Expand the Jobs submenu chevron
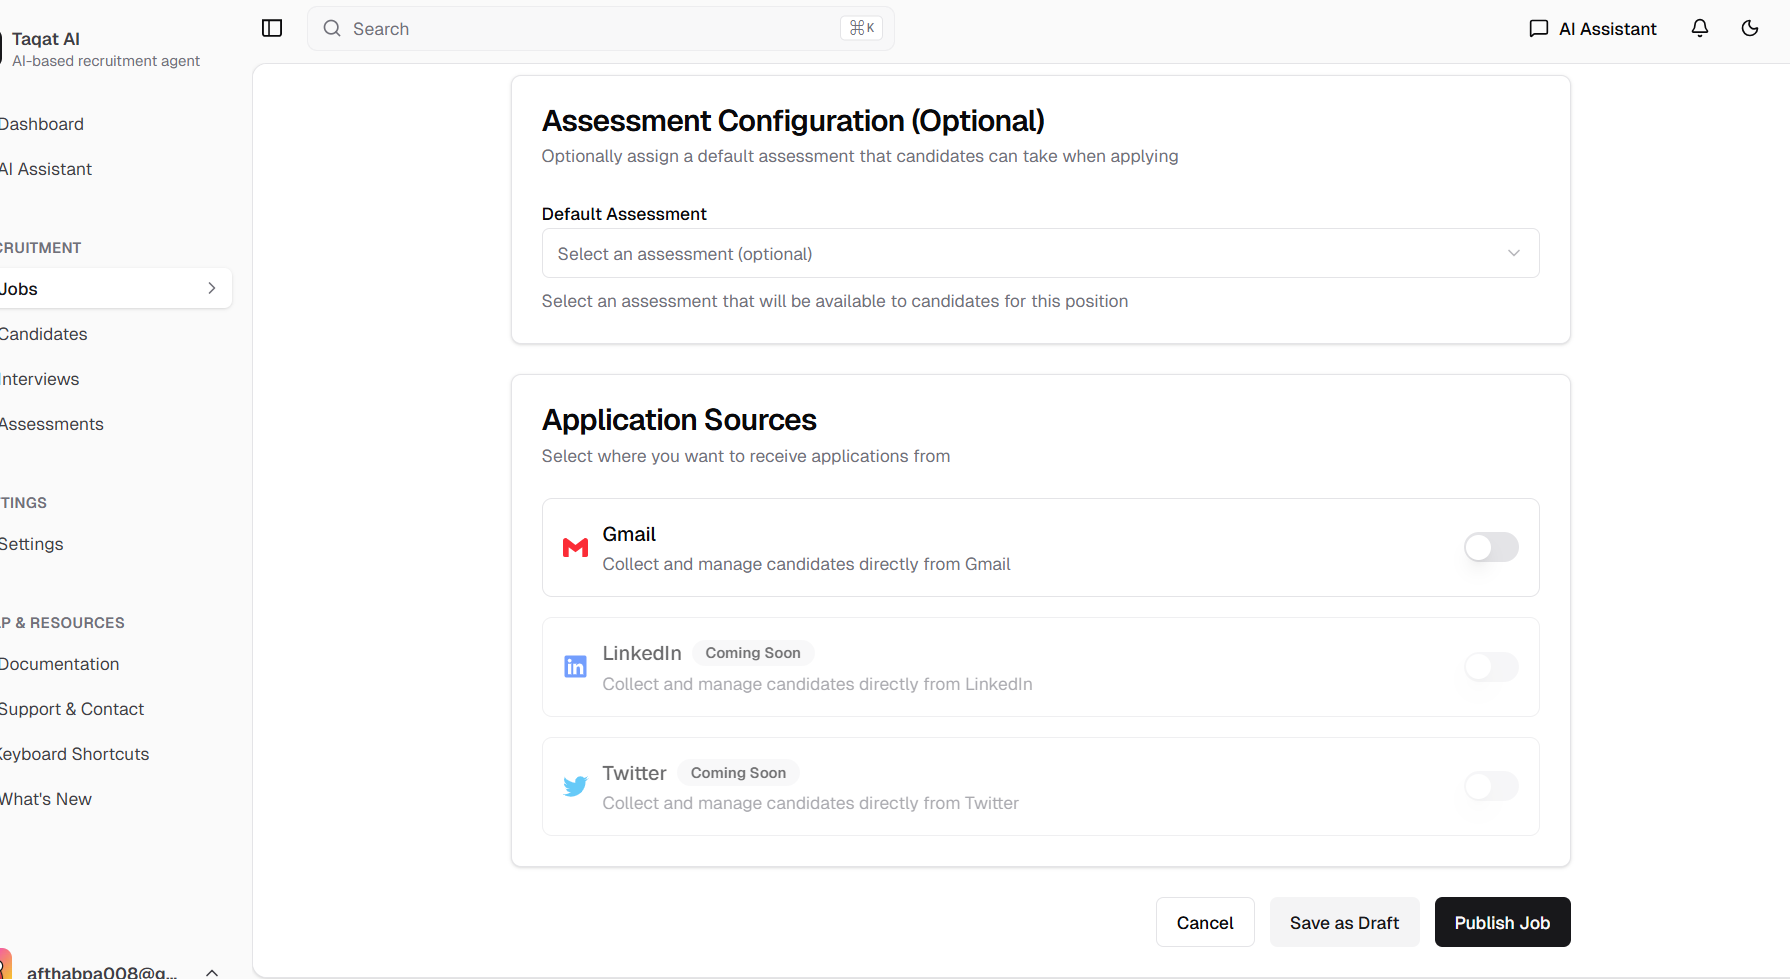The height and width of the screenshot is (979, 1790). (x=211, y=288)
